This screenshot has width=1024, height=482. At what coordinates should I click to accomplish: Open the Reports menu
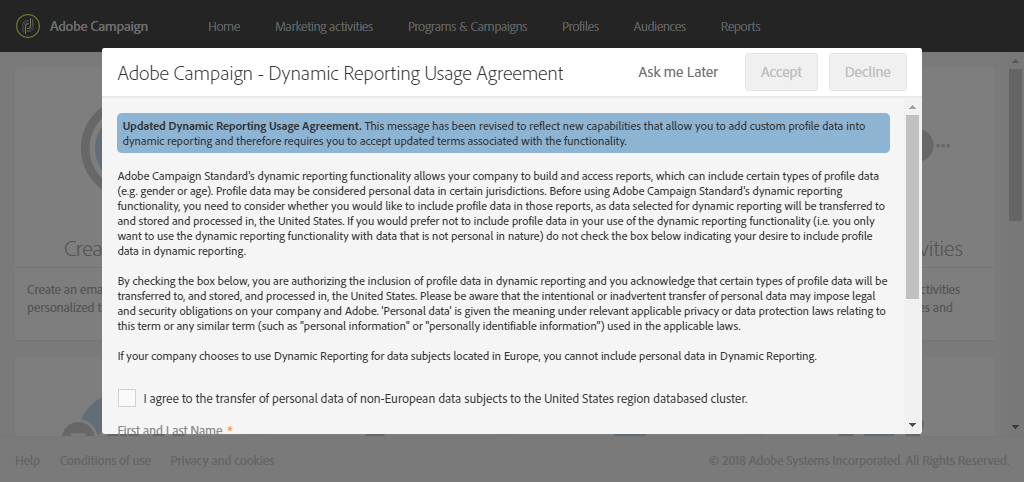[741, 27]
